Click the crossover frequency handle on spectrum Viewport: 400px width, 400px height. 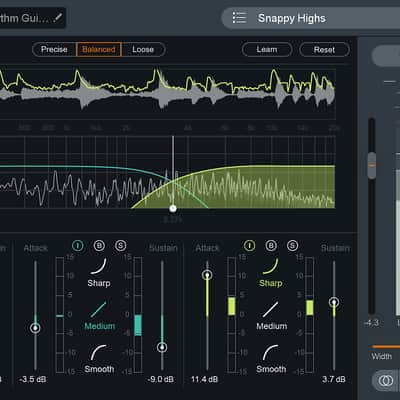click(x=173, y=209)
